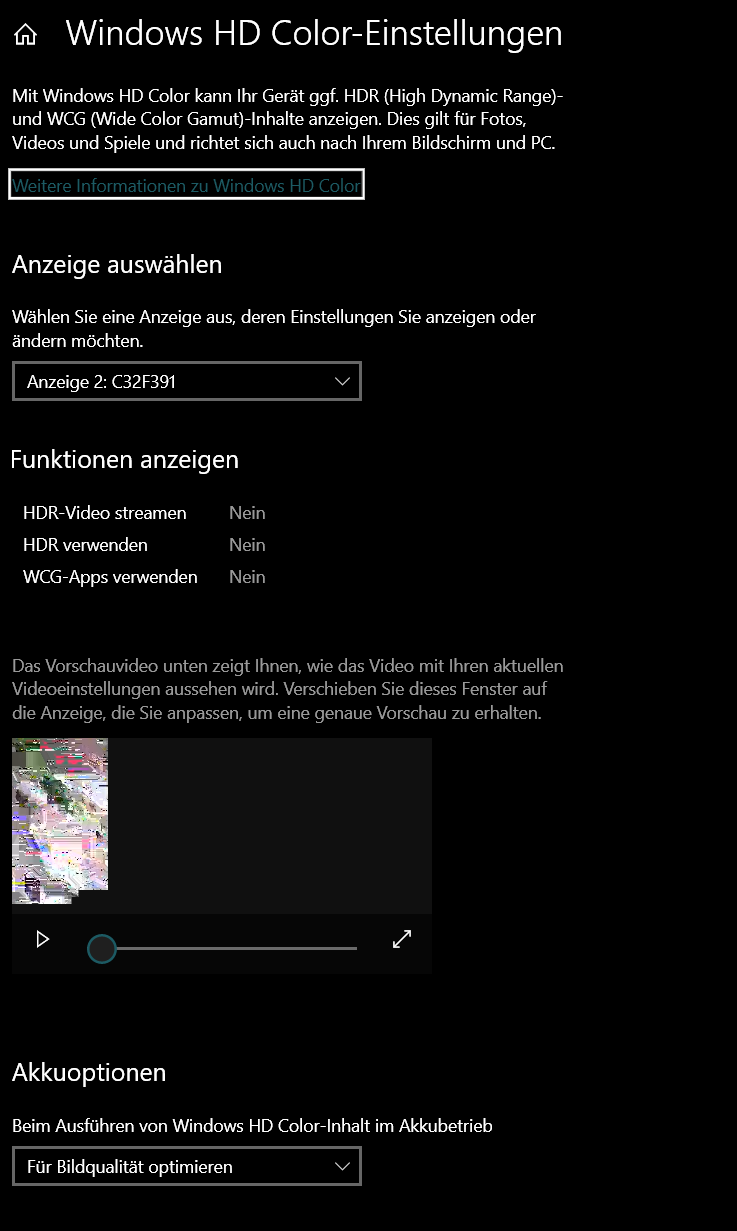The image size is (737, 1231).
Task: Go back via the Home icon
Action: click(x=26, y=35)
